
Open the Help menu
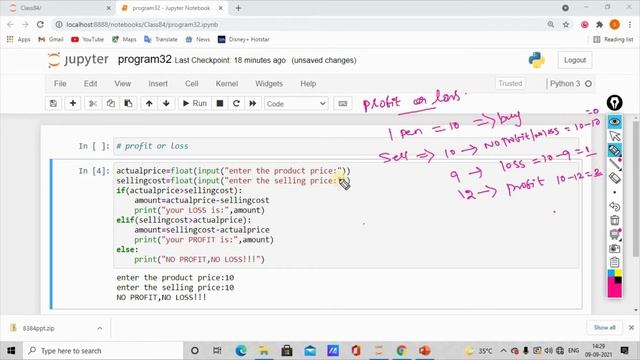click(308, 84)
